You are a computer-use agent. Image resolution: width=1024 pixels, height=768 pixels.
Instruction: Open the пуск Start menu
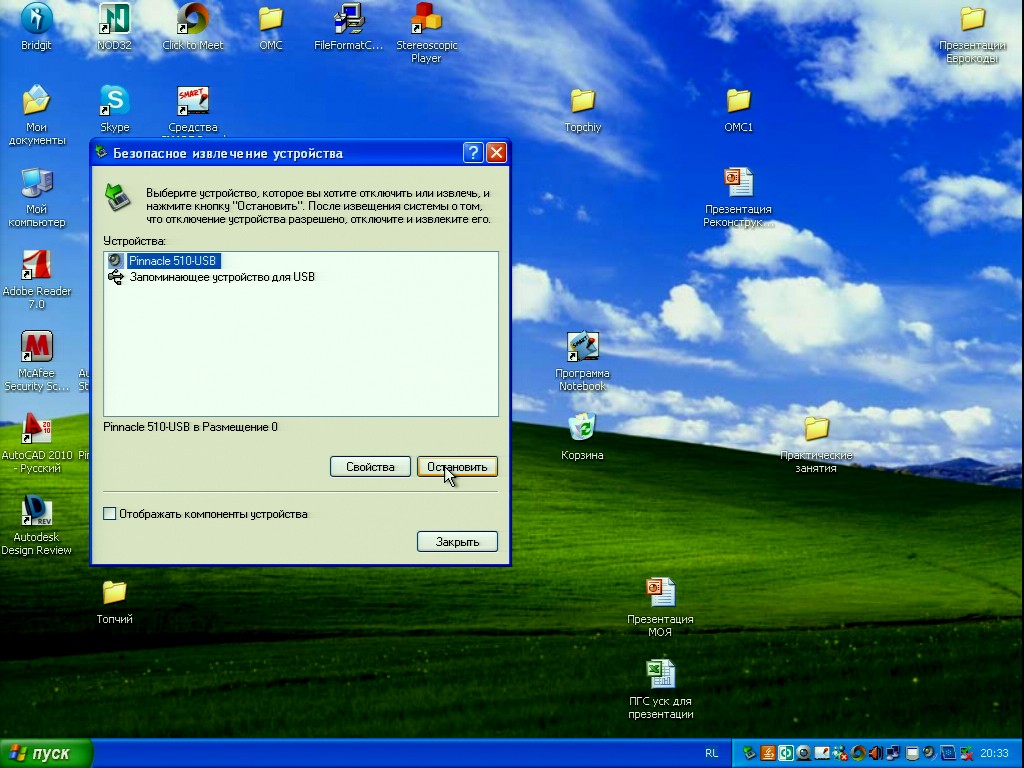46,753
